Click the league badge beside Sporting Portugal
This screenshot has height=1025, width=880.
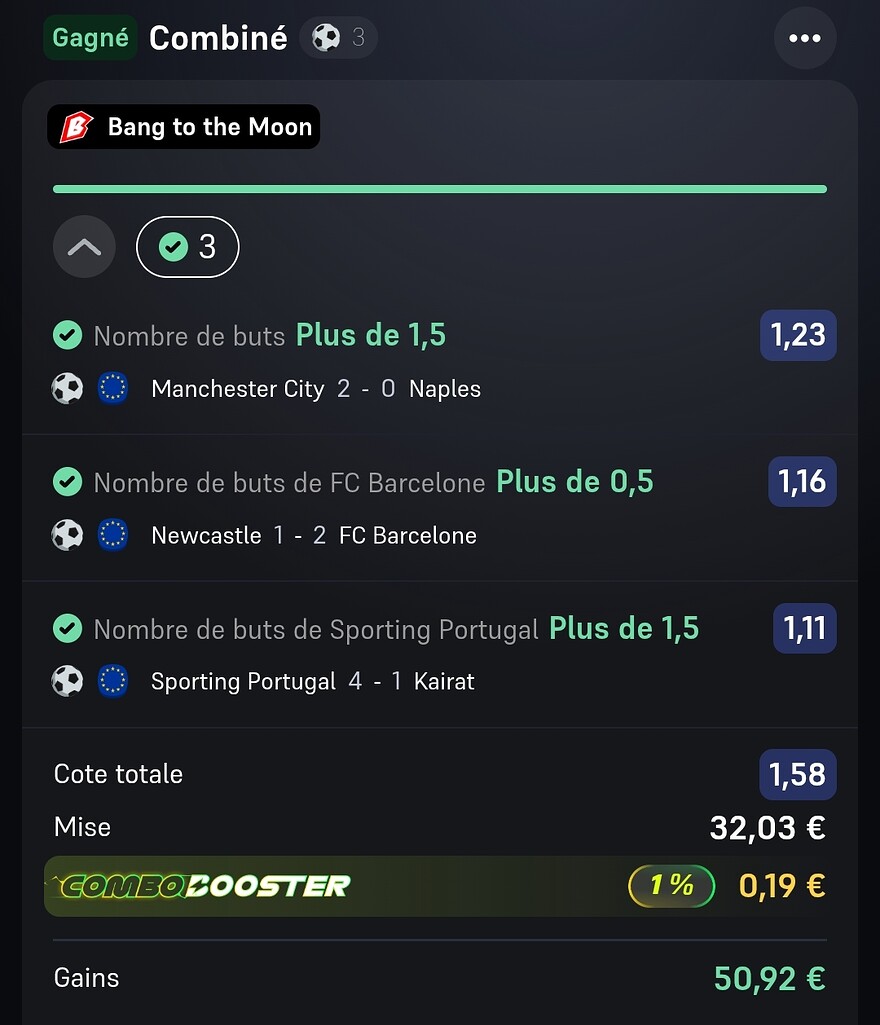coord(113,681)
